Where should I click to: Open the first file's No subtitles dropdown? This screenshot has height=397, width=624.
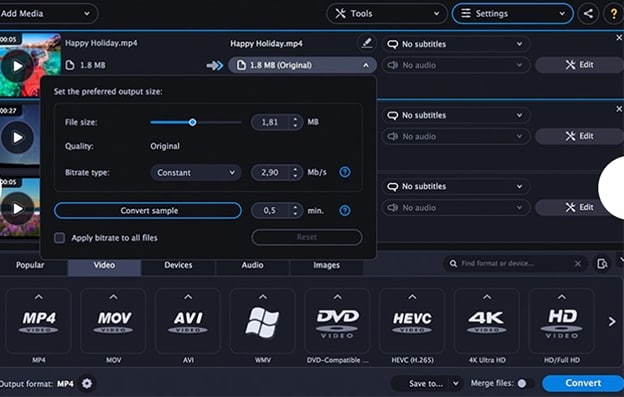click(456, 44)
